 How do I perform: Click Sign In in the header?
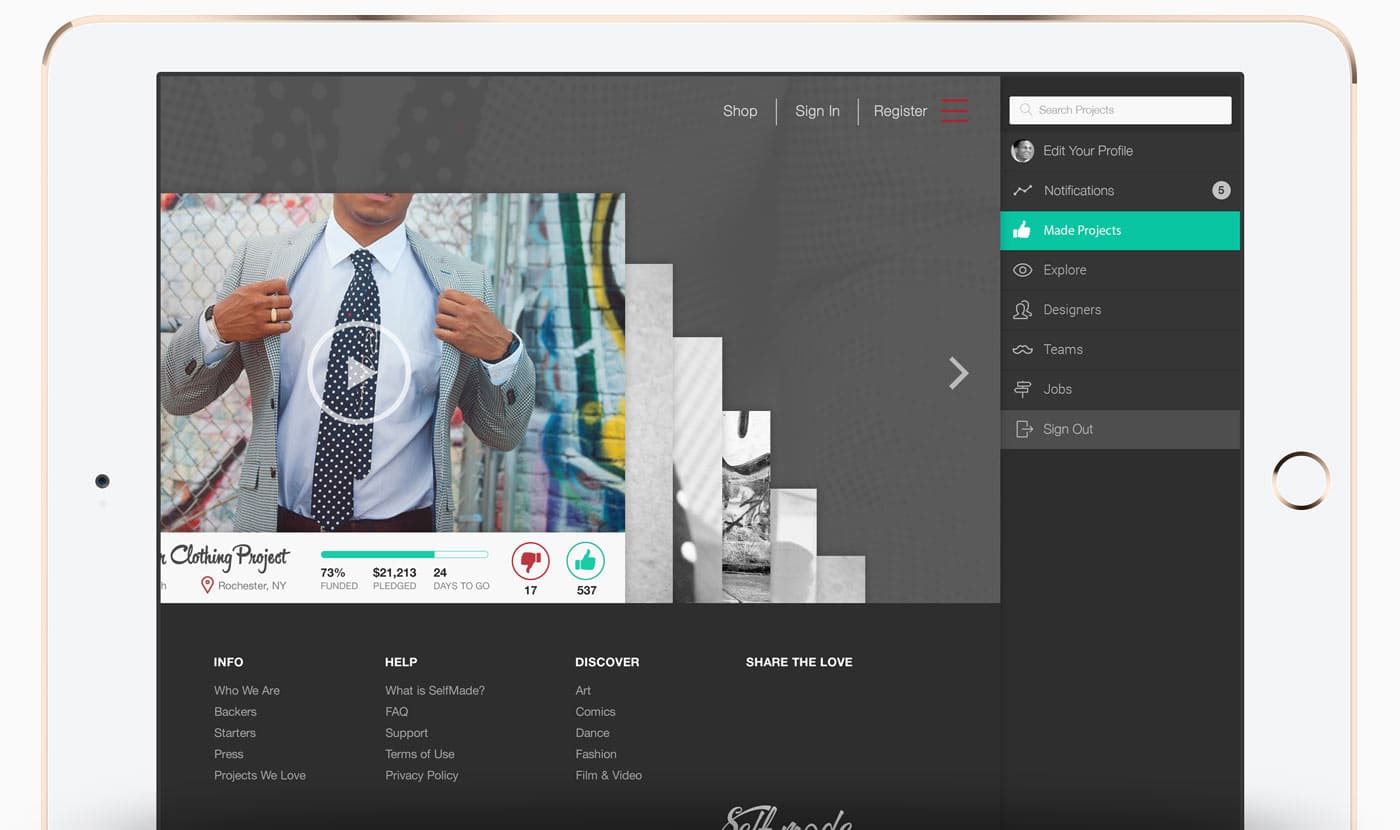pos(817,111)
